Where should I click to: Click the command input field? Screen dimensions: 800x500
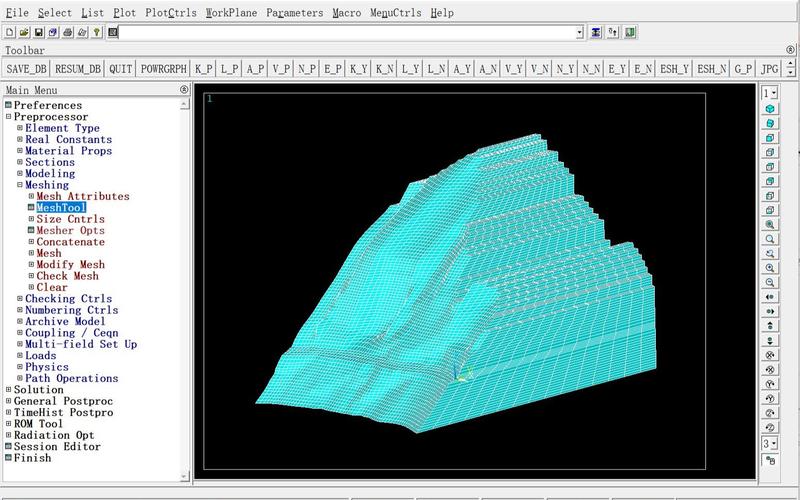(350, 32)
